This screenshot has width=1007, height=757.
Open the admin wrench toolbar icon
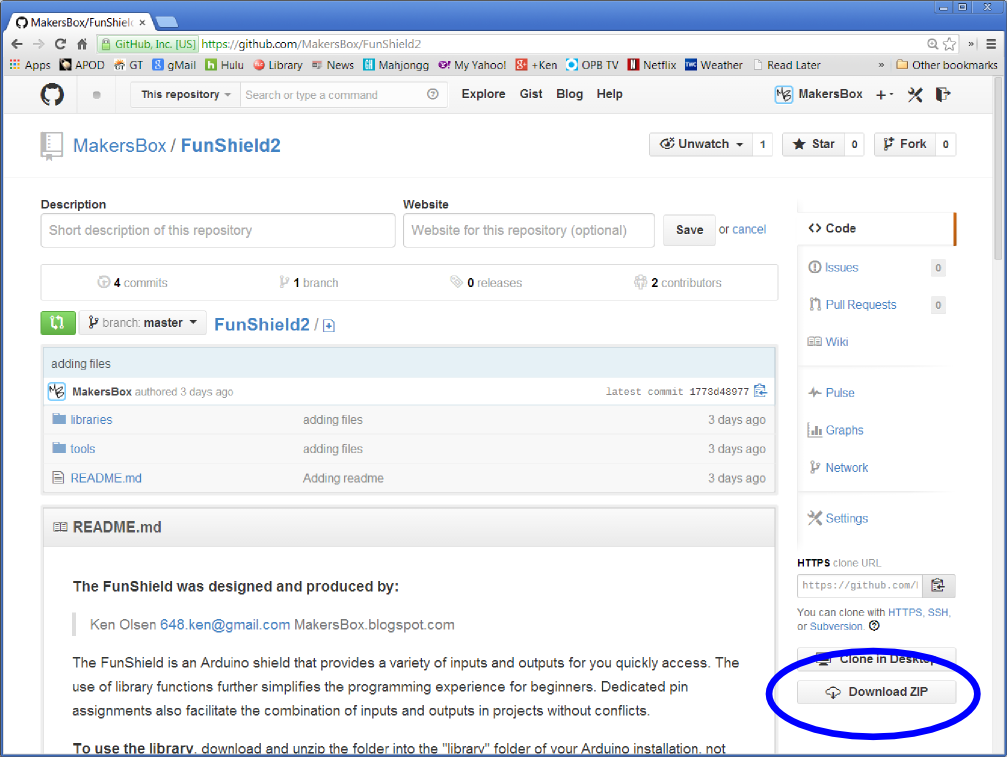pyautogui.click(x=914, y=93)
